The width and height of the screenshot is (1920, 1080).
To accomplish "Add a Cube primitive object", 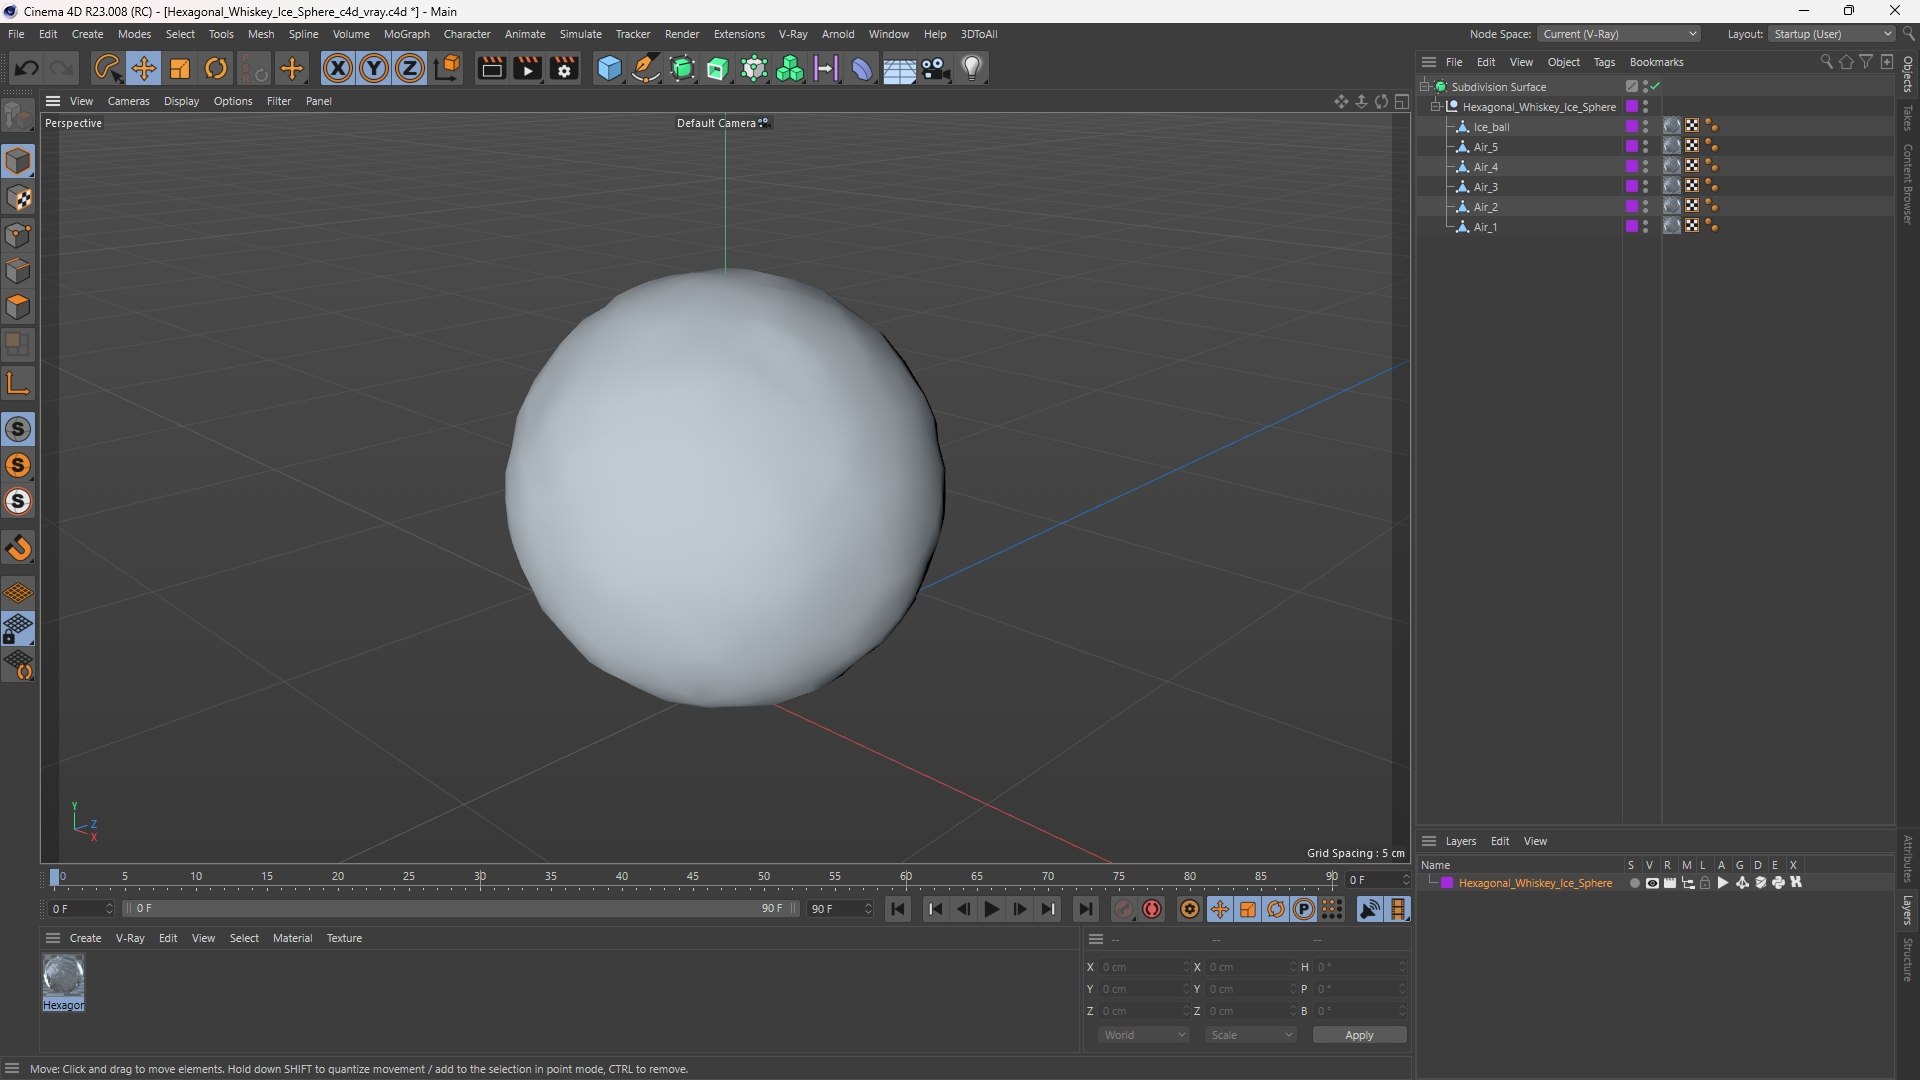I will coord(609,68).
